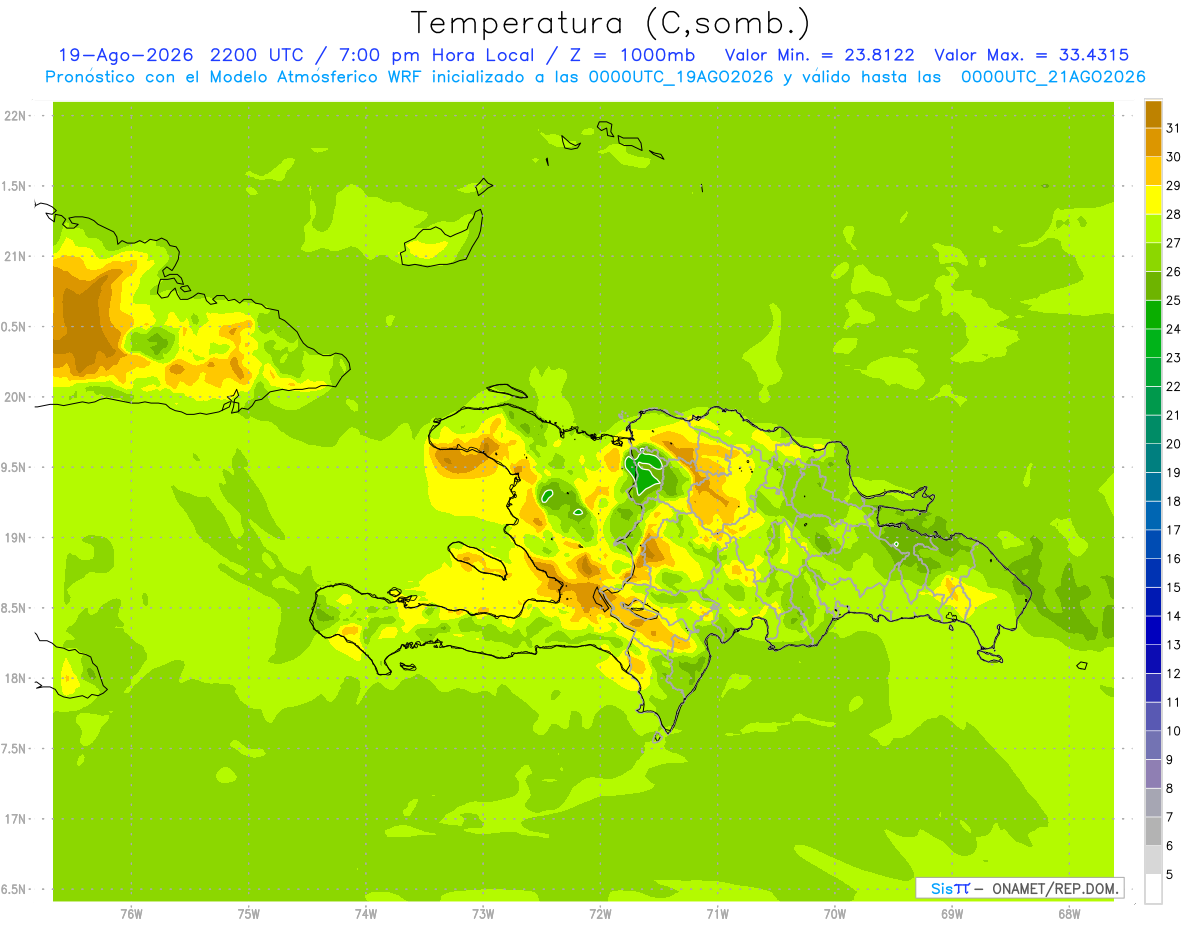Select the yellow swatch between 28 and 29
This screenshot has height=927, width=1200.
[x=1153, y=200]
